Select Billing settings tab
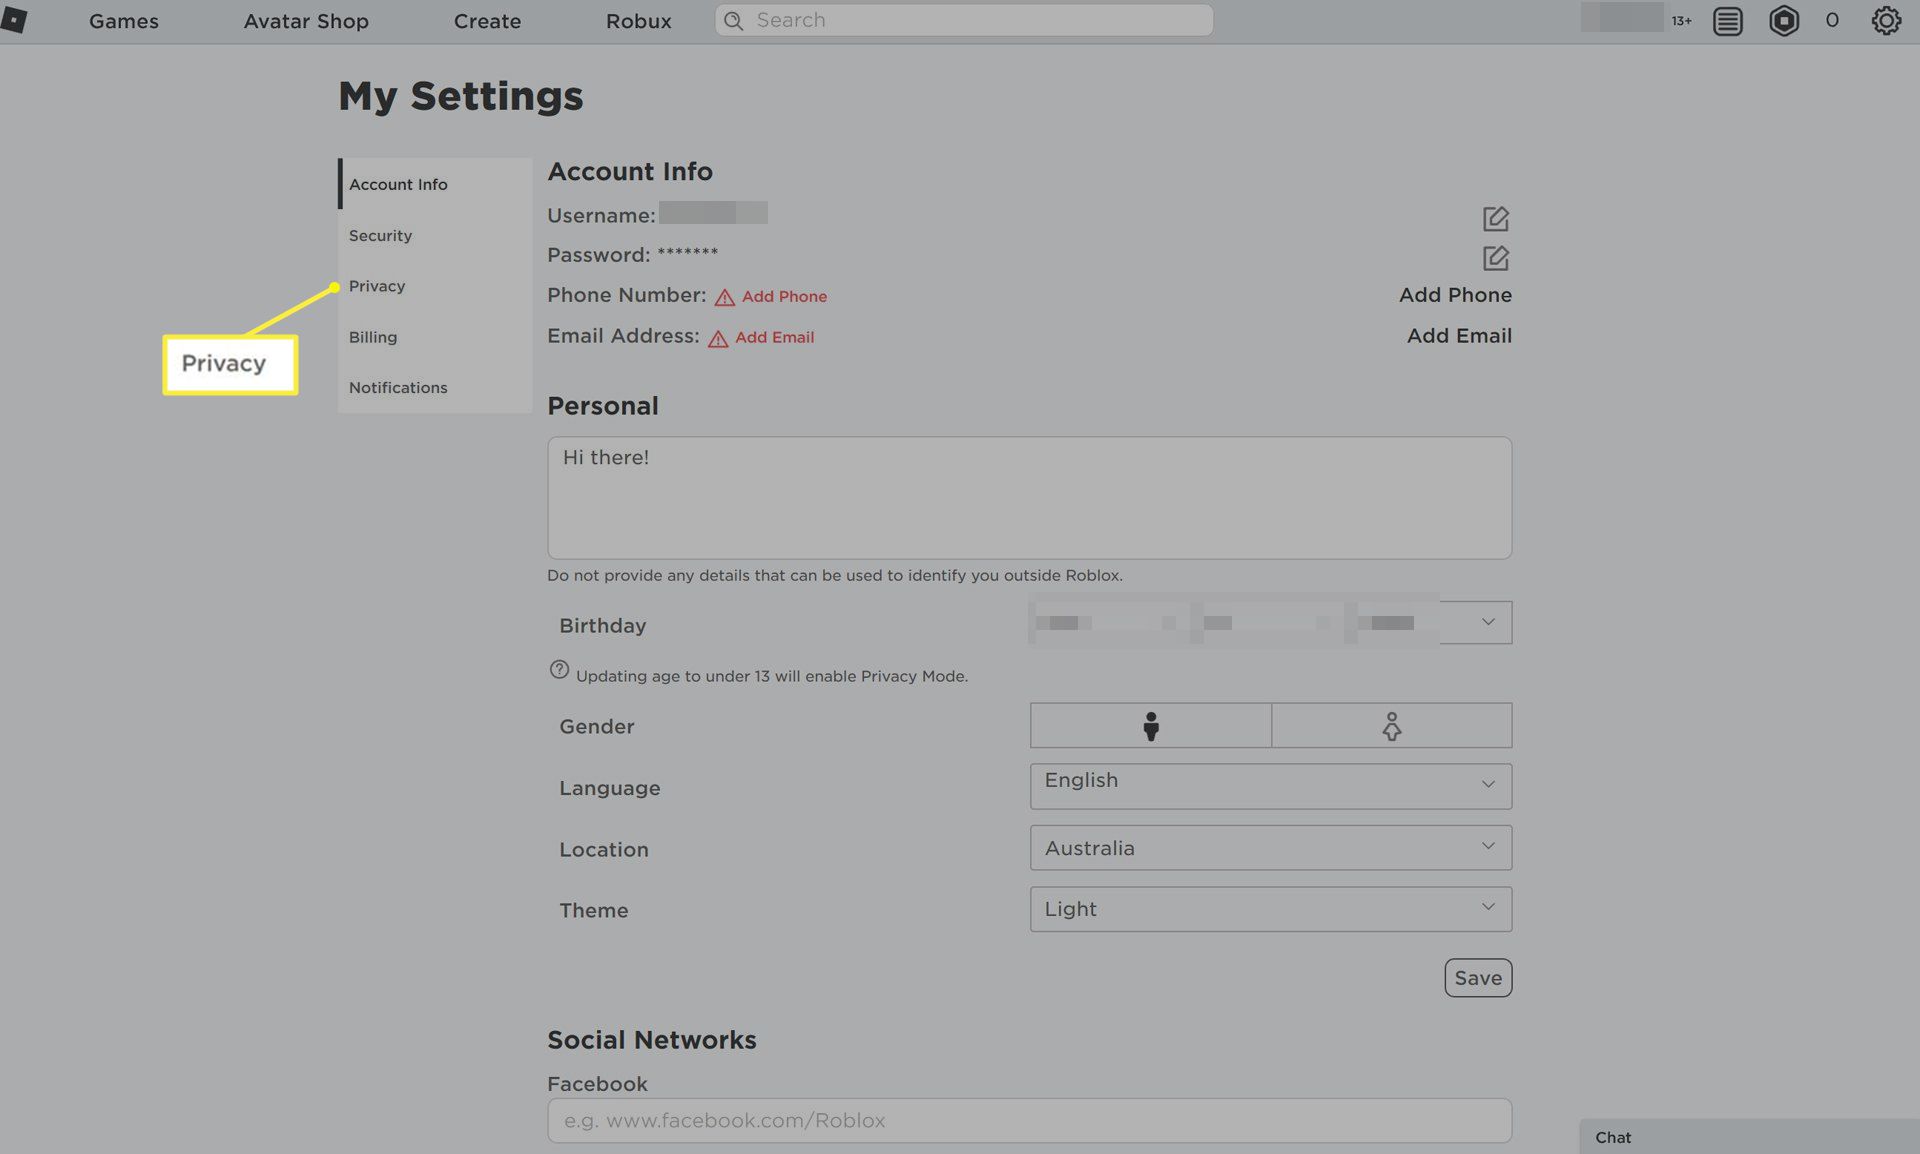The width and height of the screenshot is (1920, 1154). pos(435,337)
